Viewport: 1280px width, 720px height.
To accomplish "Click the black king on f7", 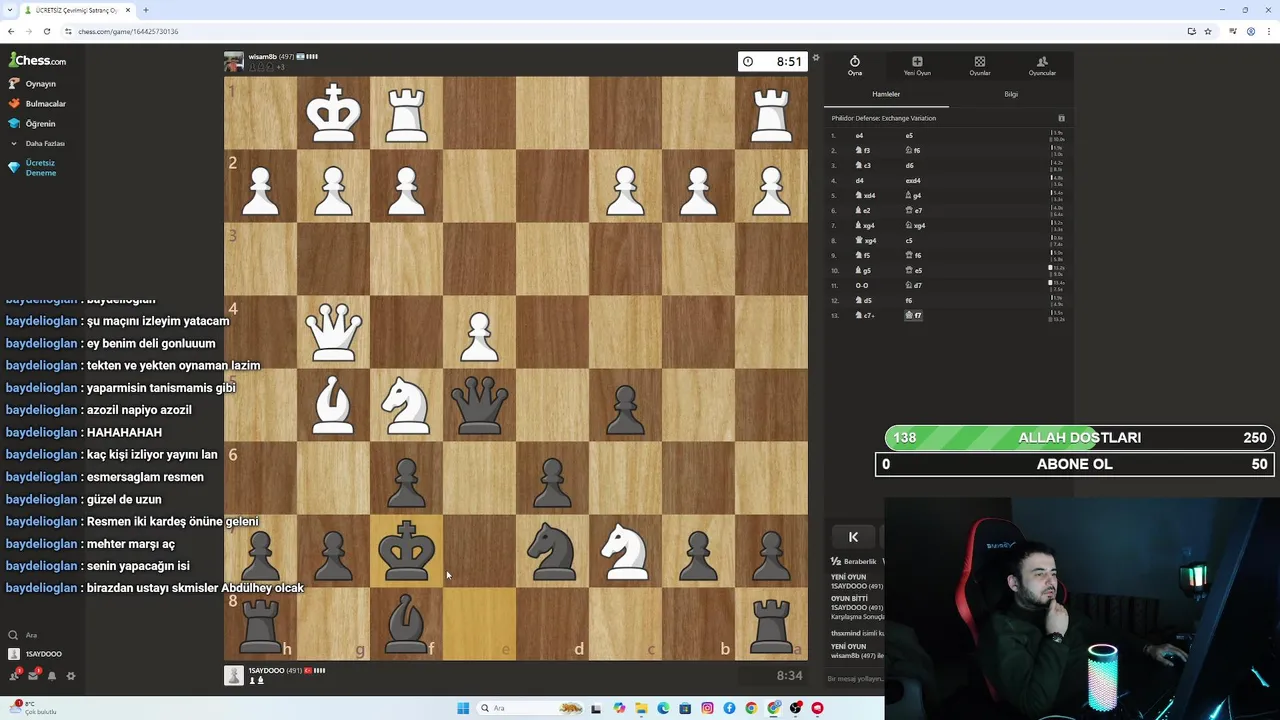I will 406,551.
